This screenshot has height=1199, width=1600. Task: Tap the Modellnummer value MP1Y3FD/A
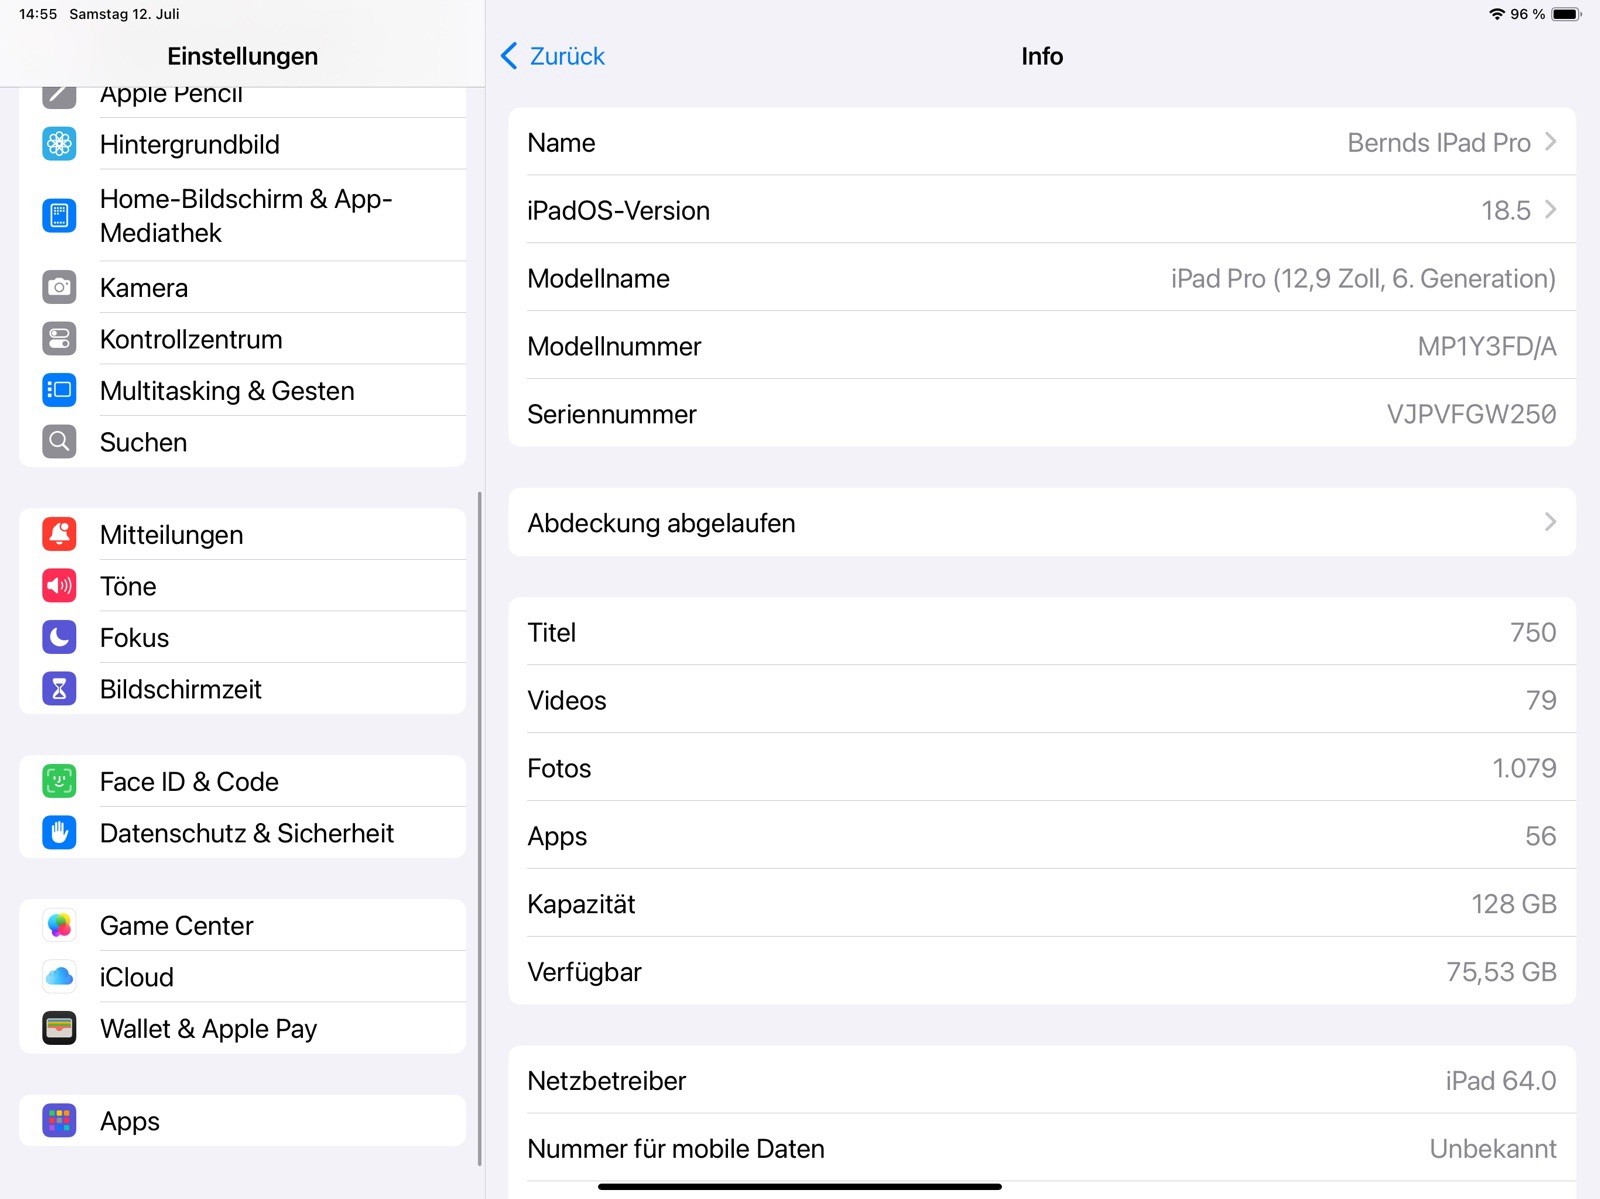[x=1487, y=347]
